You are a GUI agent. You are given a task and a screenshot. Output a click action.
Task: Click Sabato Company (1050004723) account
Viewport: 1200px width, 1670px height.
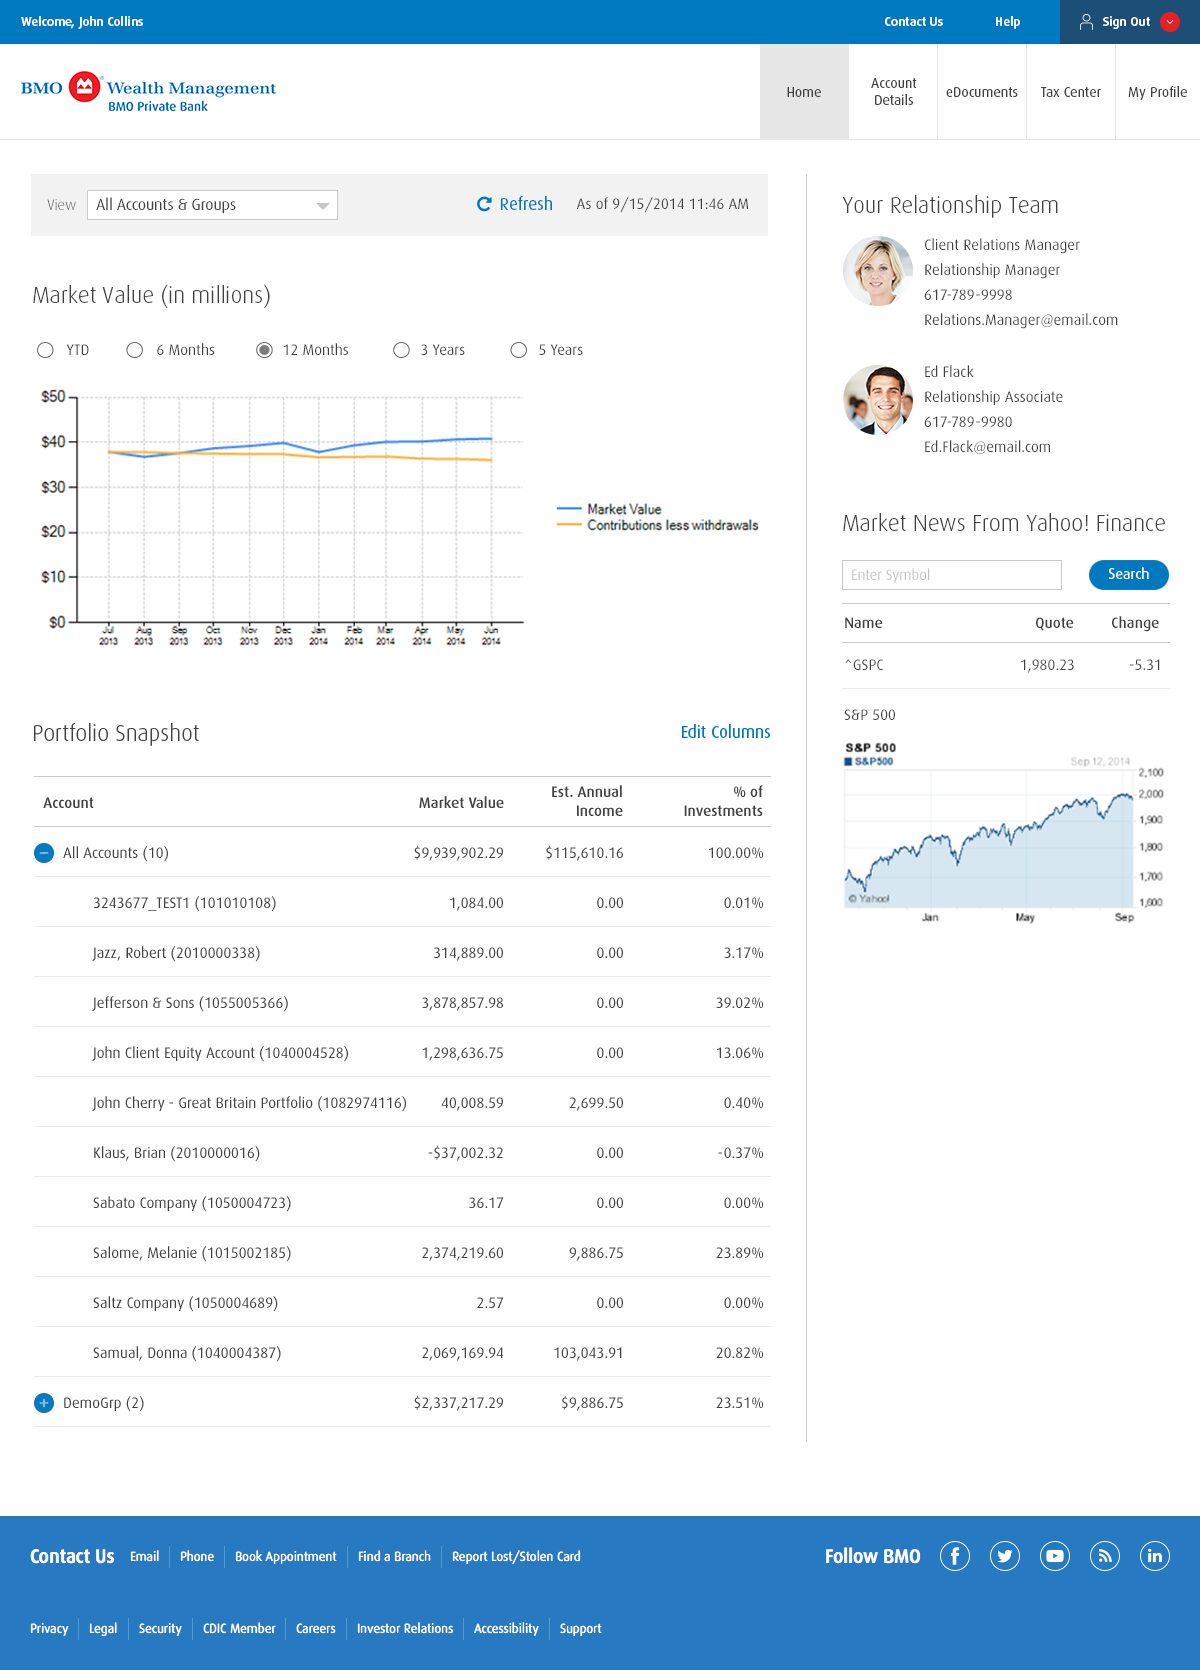point(192,1203)
